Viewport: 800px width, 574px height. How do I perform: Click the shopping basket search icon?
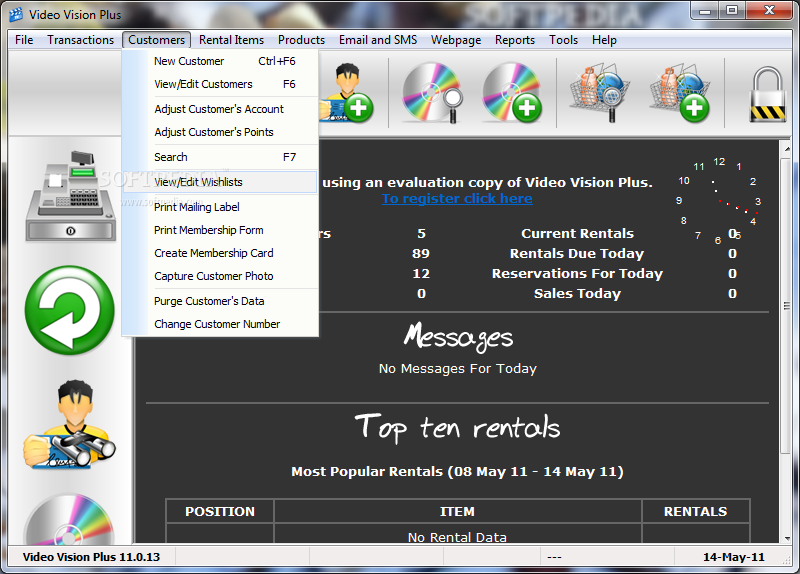click(x=599, y=93)
